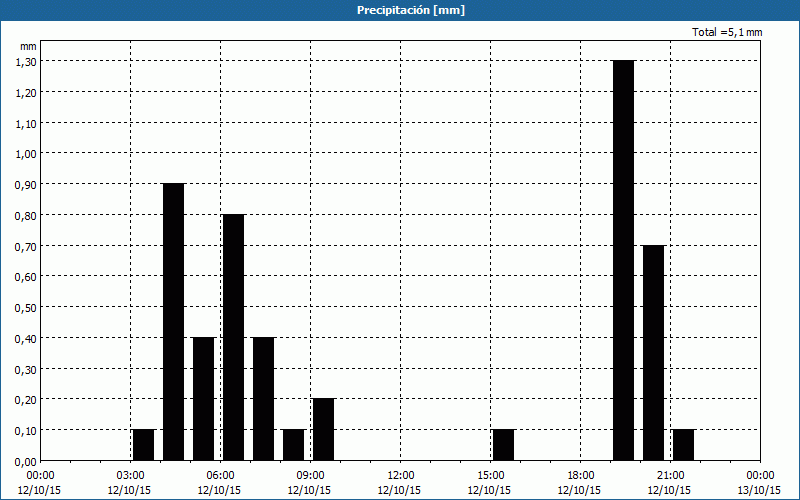Select the 0,40 mm bar before 06:00
The width and height of the screenshot is (800, 500).
204,399
